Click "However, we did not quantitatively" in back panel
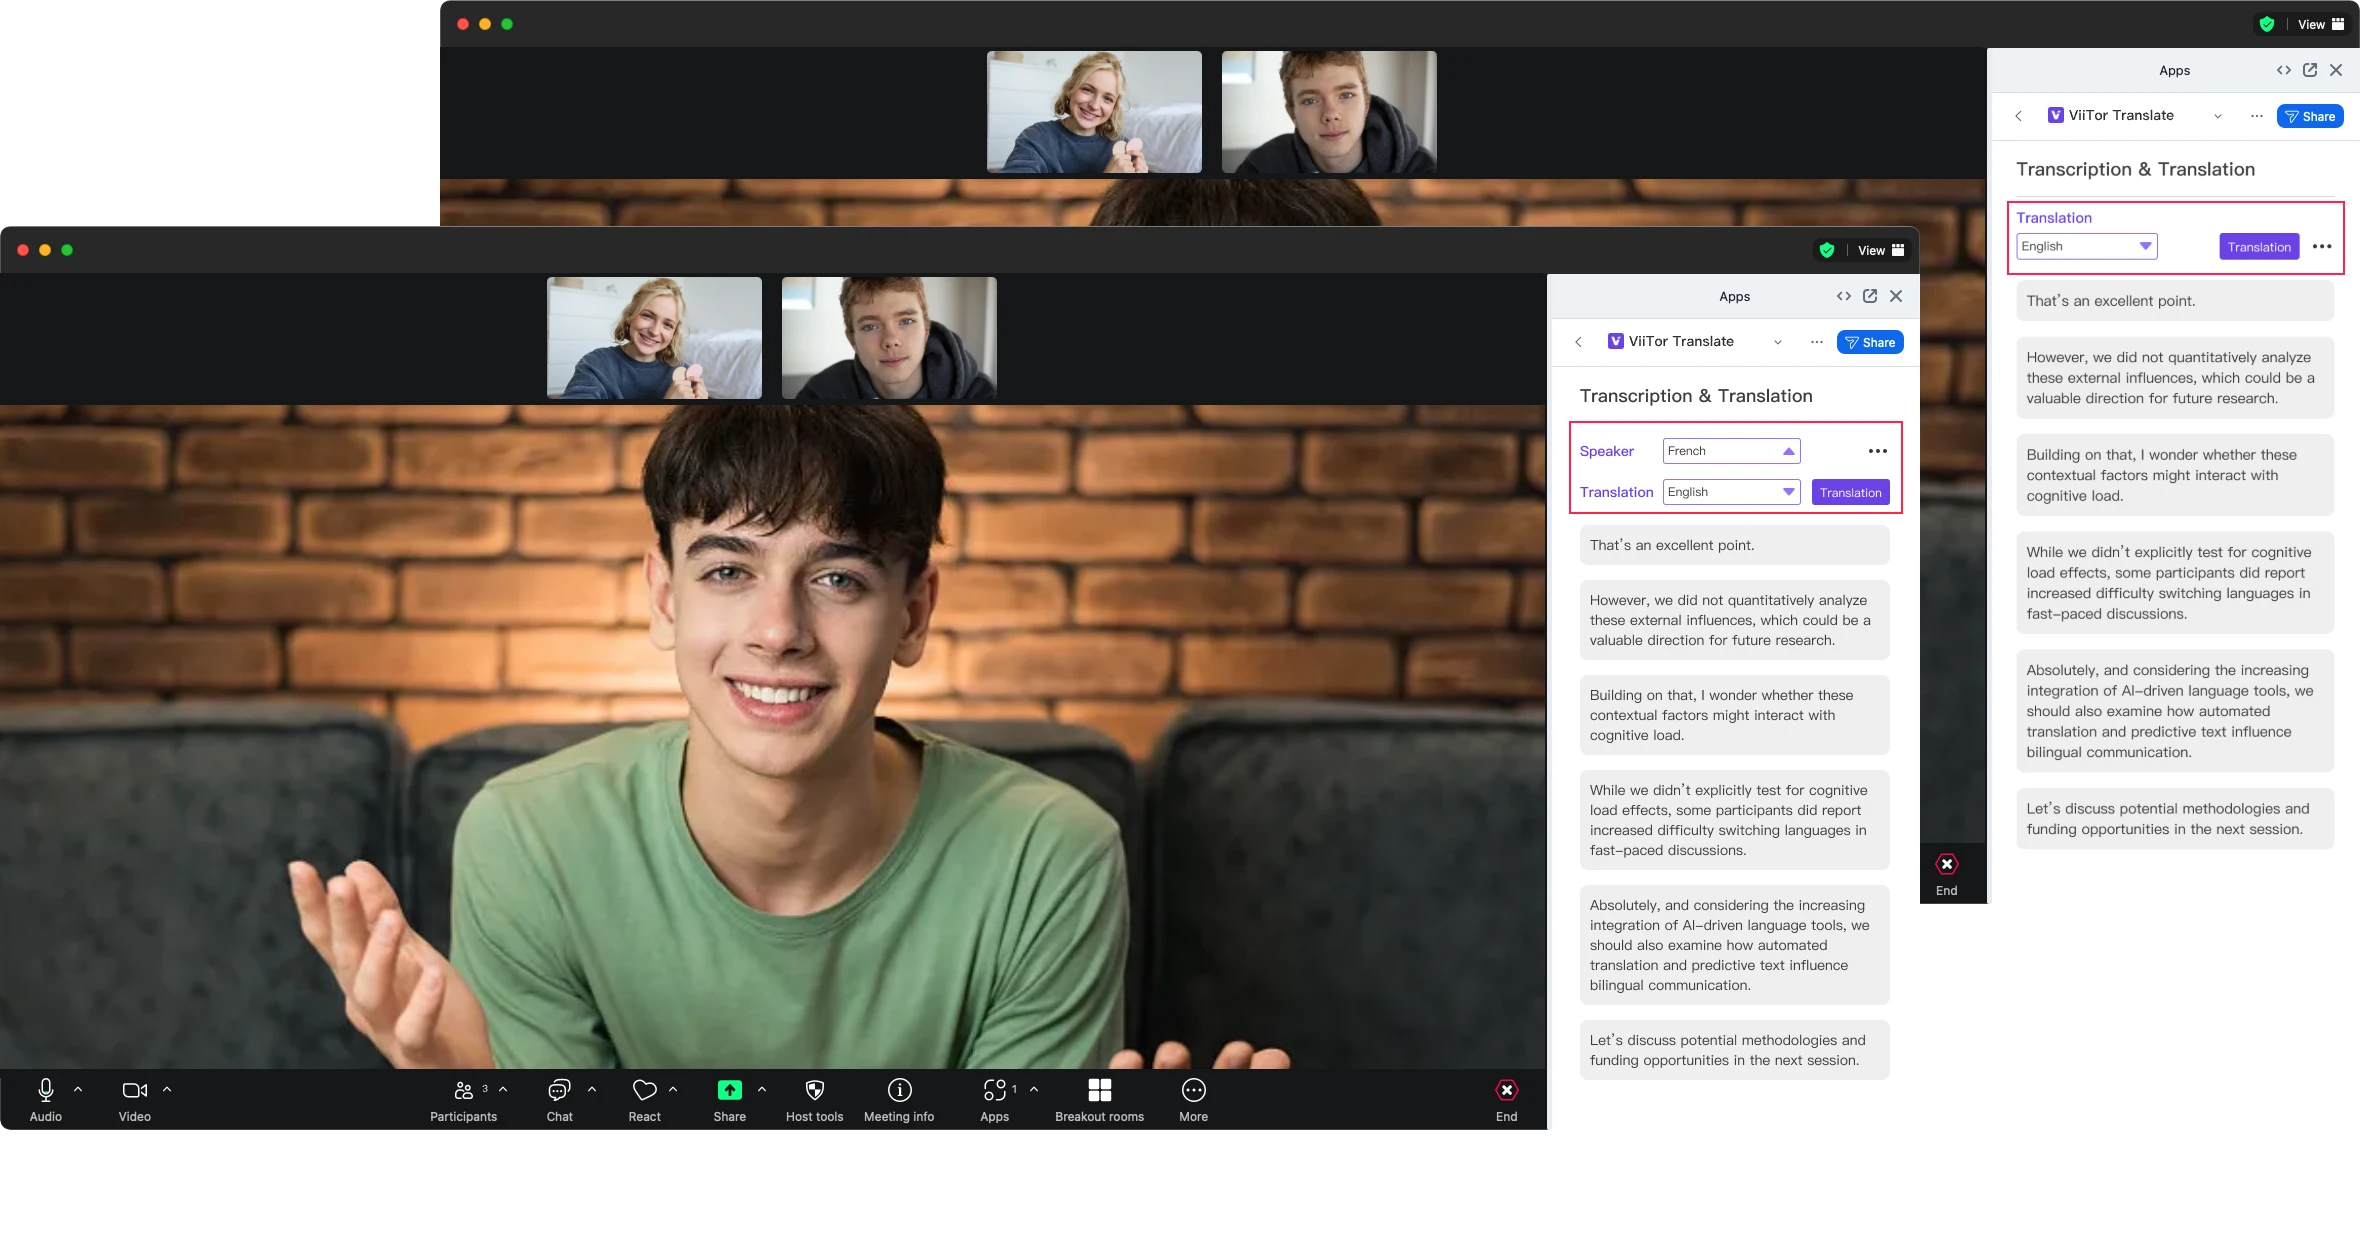 [x=2175, y=377]
